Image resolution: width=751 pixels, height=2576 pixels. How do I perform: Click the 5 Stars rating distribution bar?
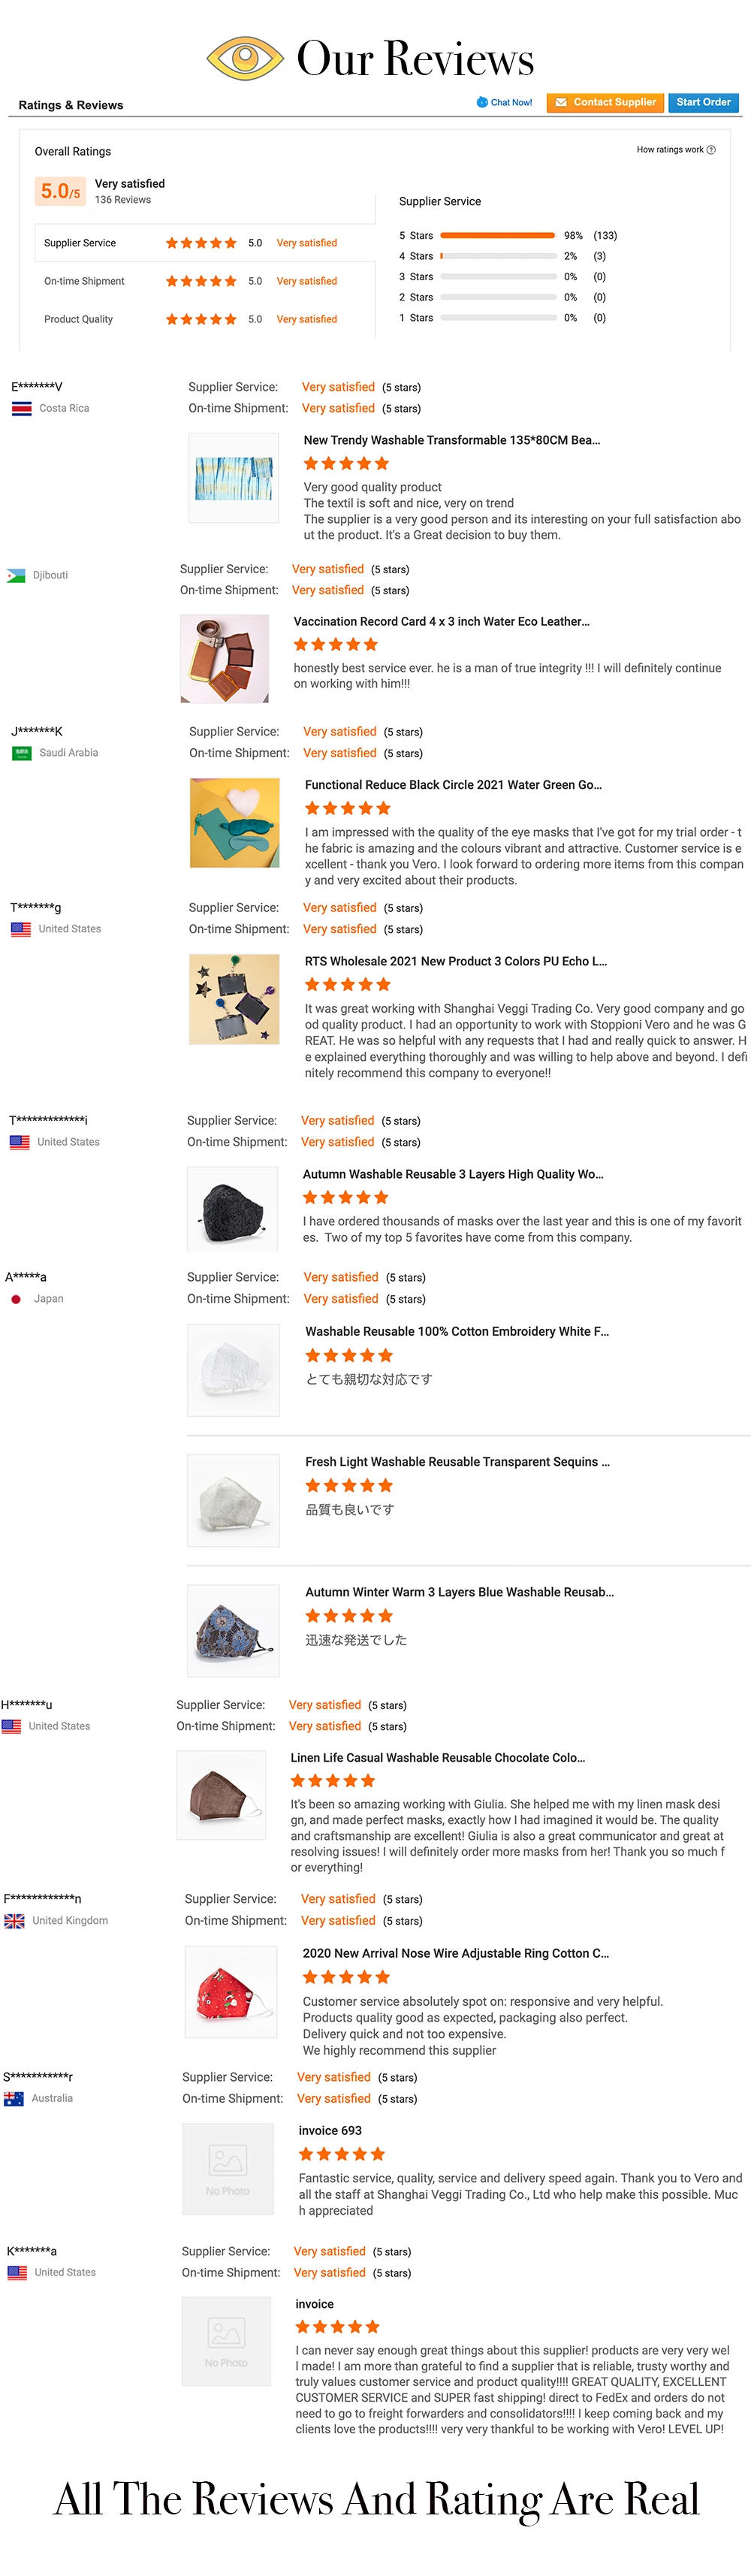click(497, 236)
